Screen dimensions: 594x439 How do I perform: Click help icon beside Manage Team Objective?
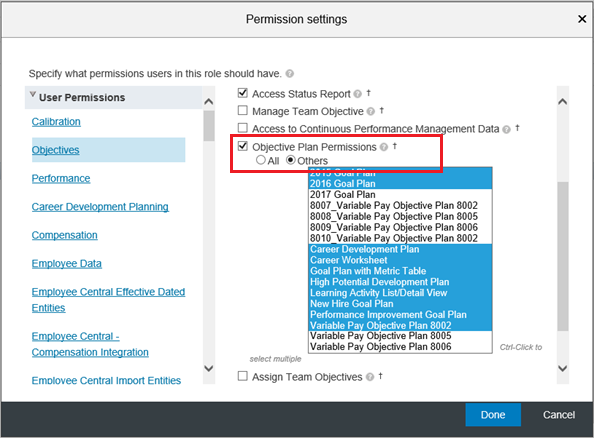click(x=370, y=111)
